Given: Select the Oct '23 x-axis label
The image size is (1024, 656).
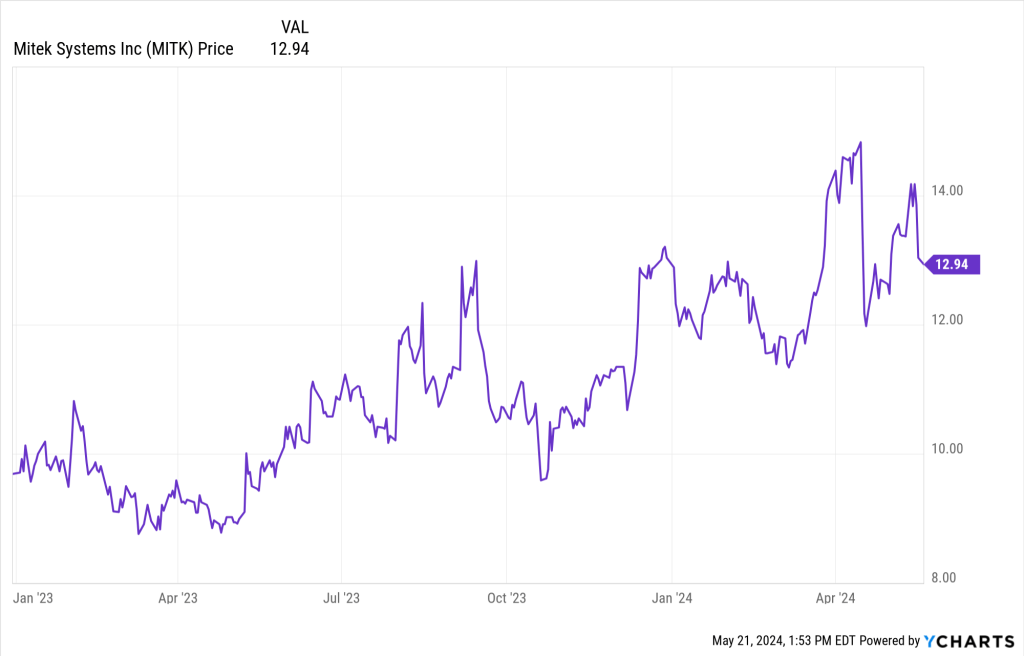Looking at the screenshot, I should [x=506, y=598].
